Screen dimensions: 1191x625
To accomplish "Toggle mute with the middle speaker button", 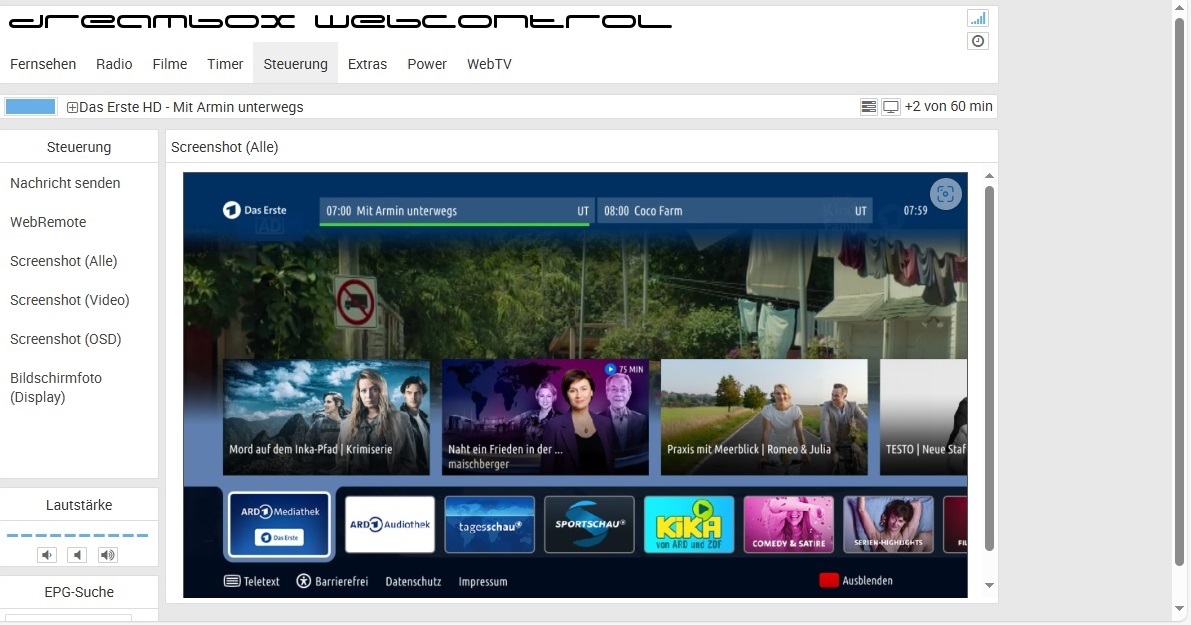I will [77, 555].
